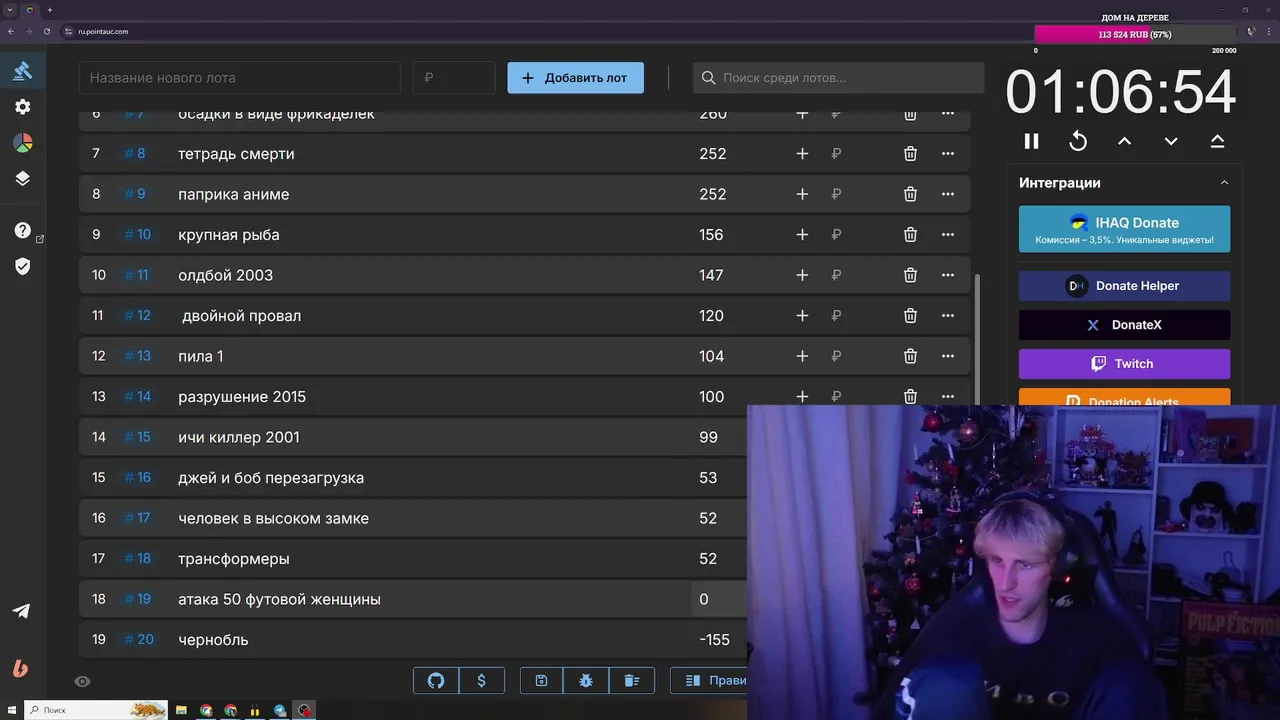Open help via question mark sidebar icon
1280x720 pixels.
(x=22, y=230)
